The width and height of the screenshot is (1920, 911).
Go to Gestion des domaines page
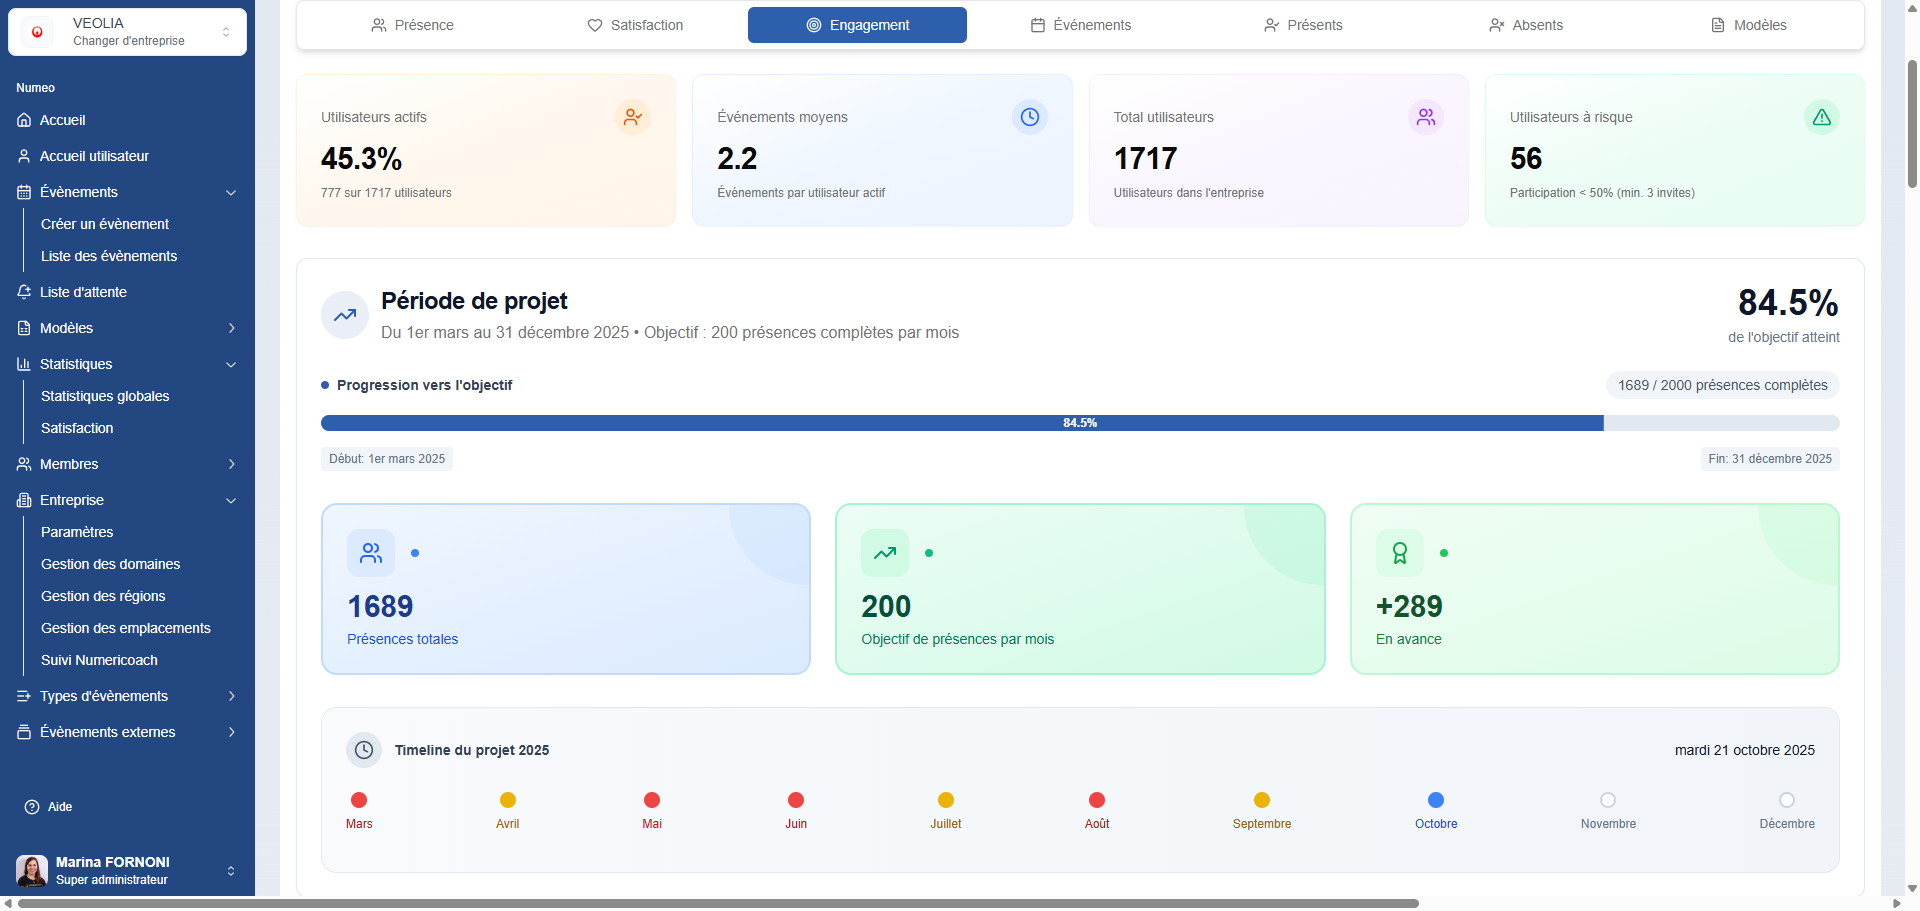(110, 564)
